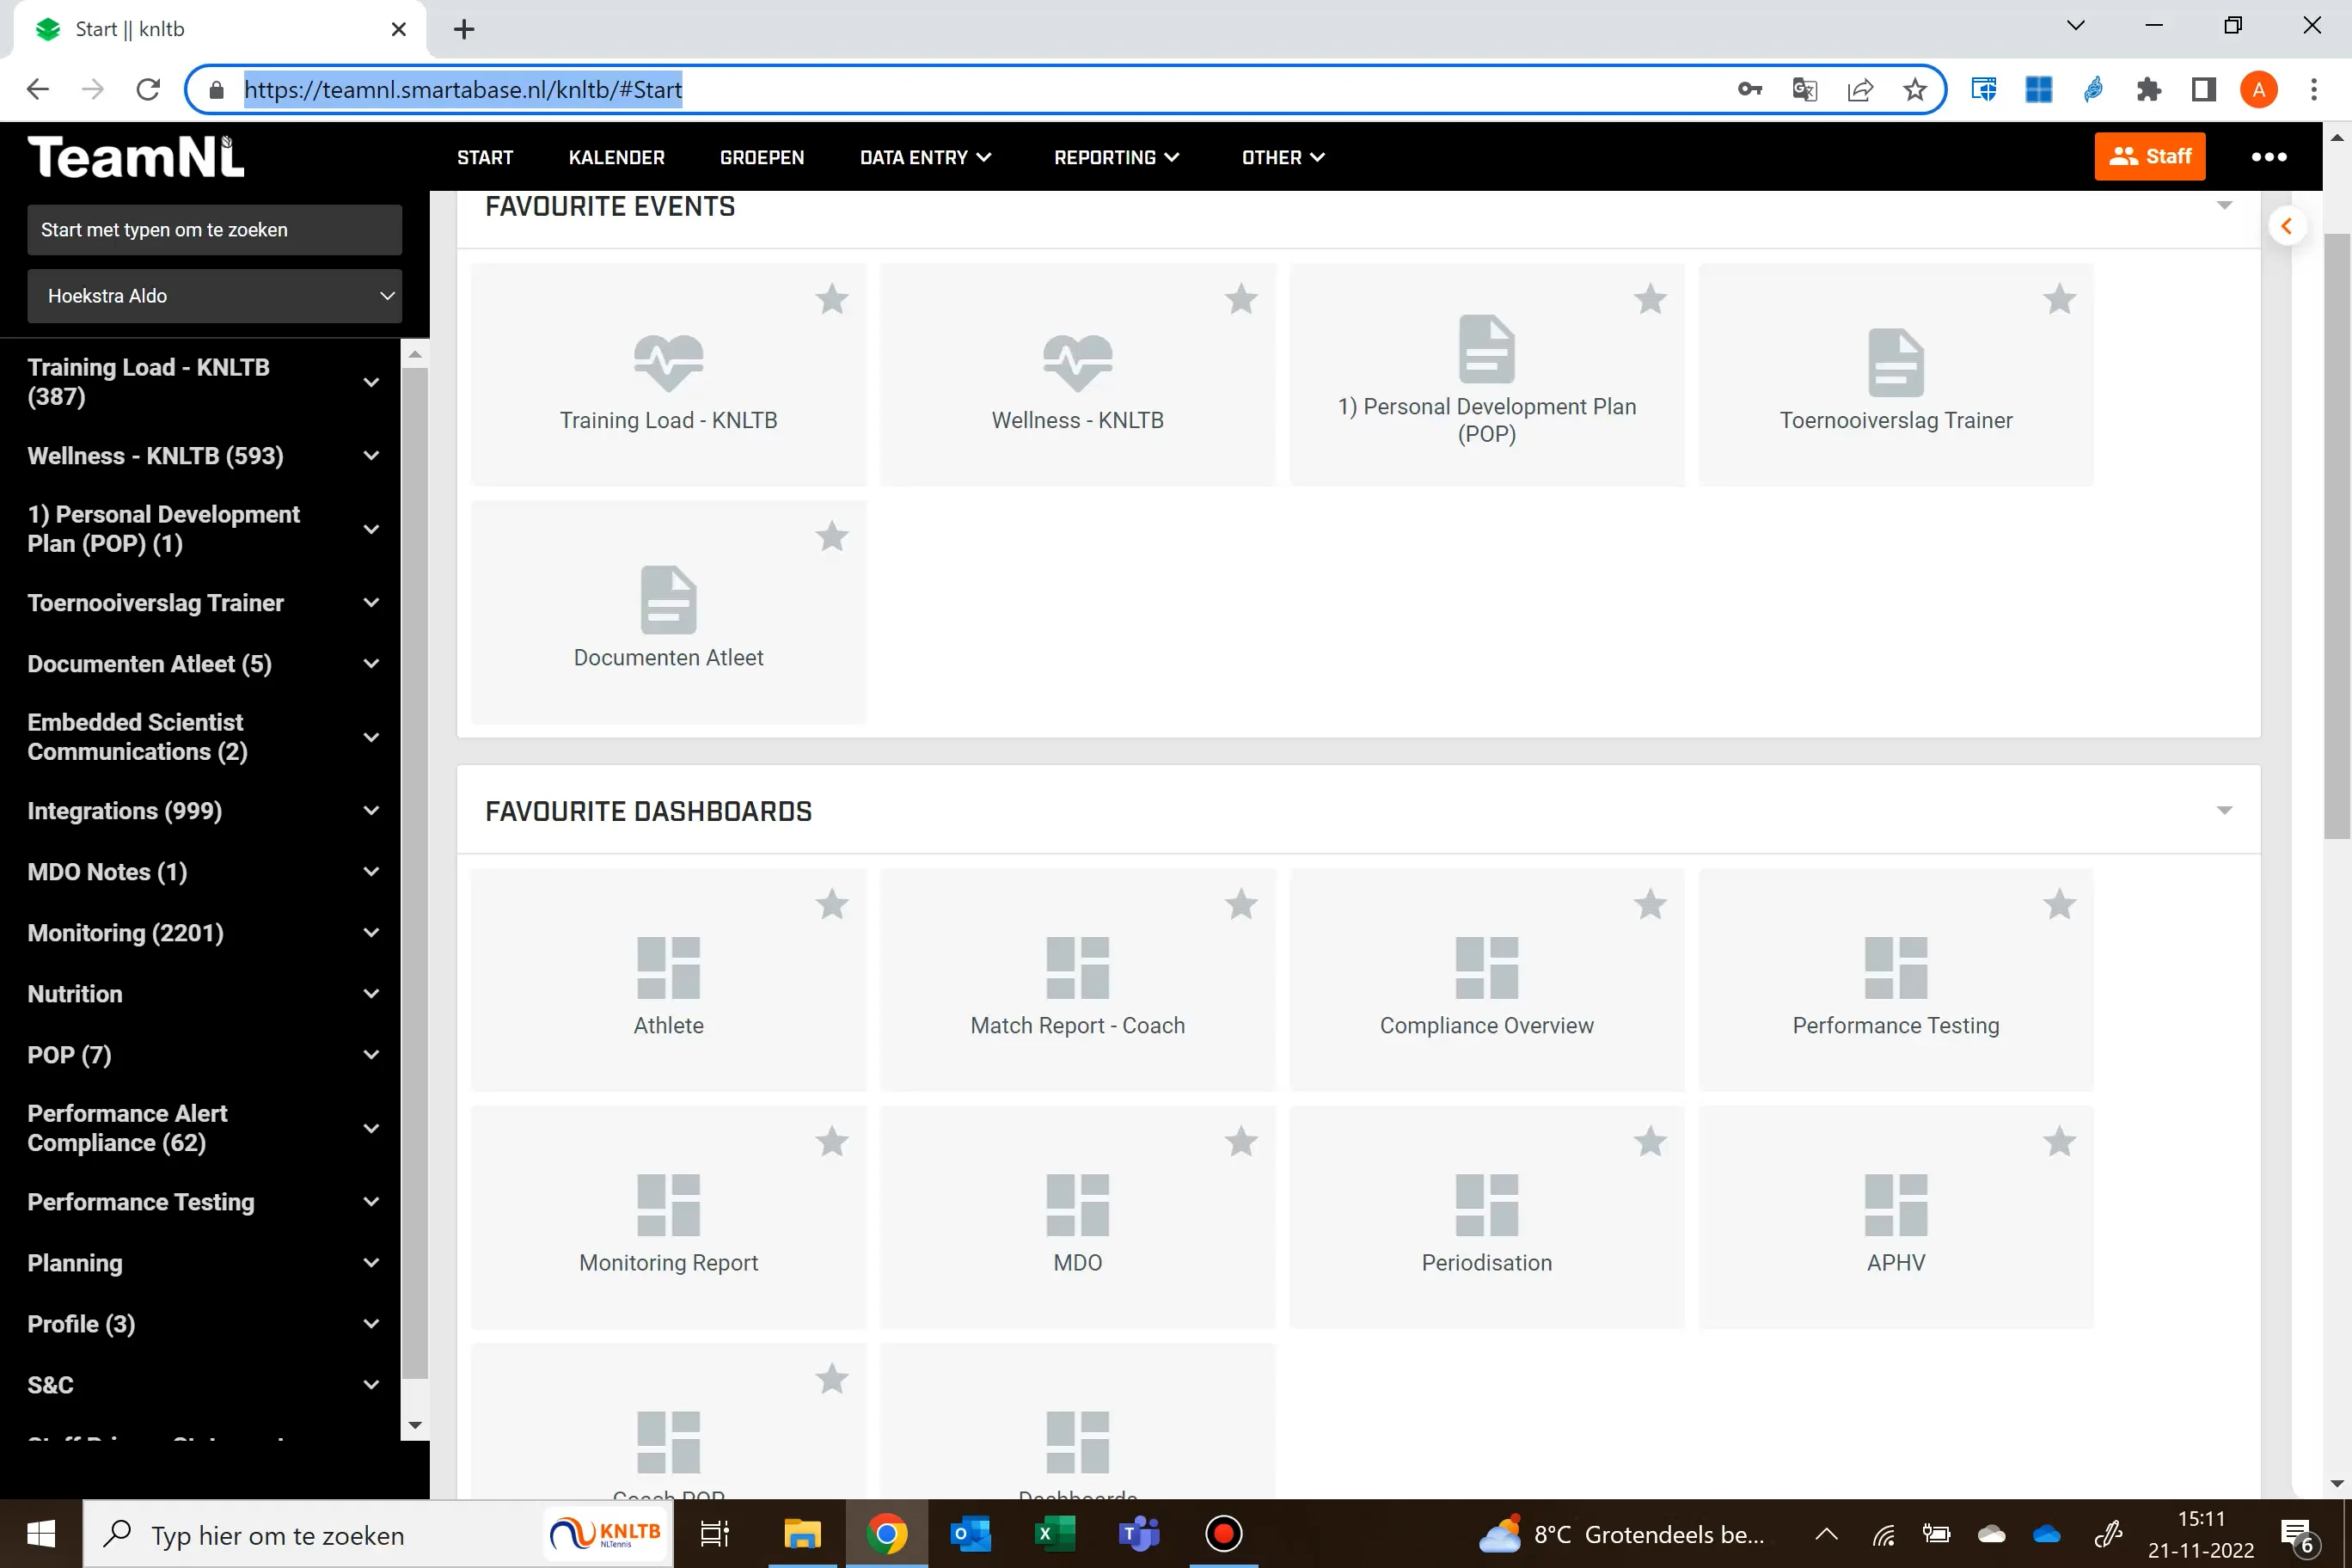This screenshot has height=1568, width=2352.
Task: Open Excel from the taskbar
Action: pos(1054,1533)
